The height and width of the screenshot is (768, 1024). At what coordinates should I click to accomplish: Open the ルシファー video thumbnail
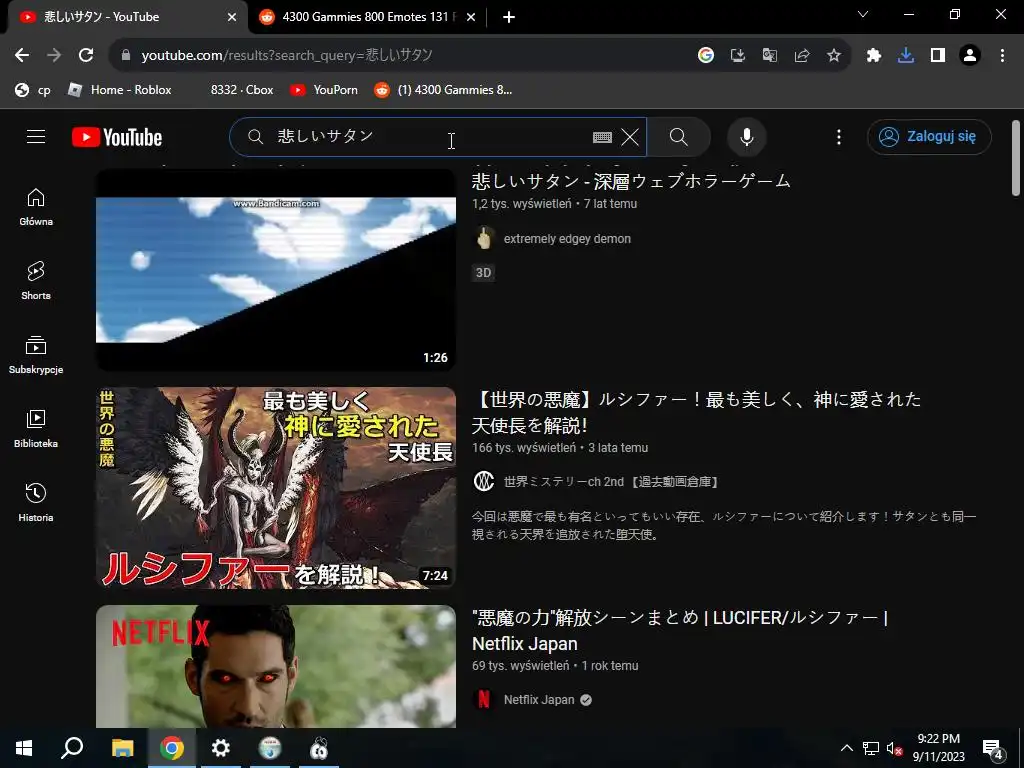click(276, 488)
